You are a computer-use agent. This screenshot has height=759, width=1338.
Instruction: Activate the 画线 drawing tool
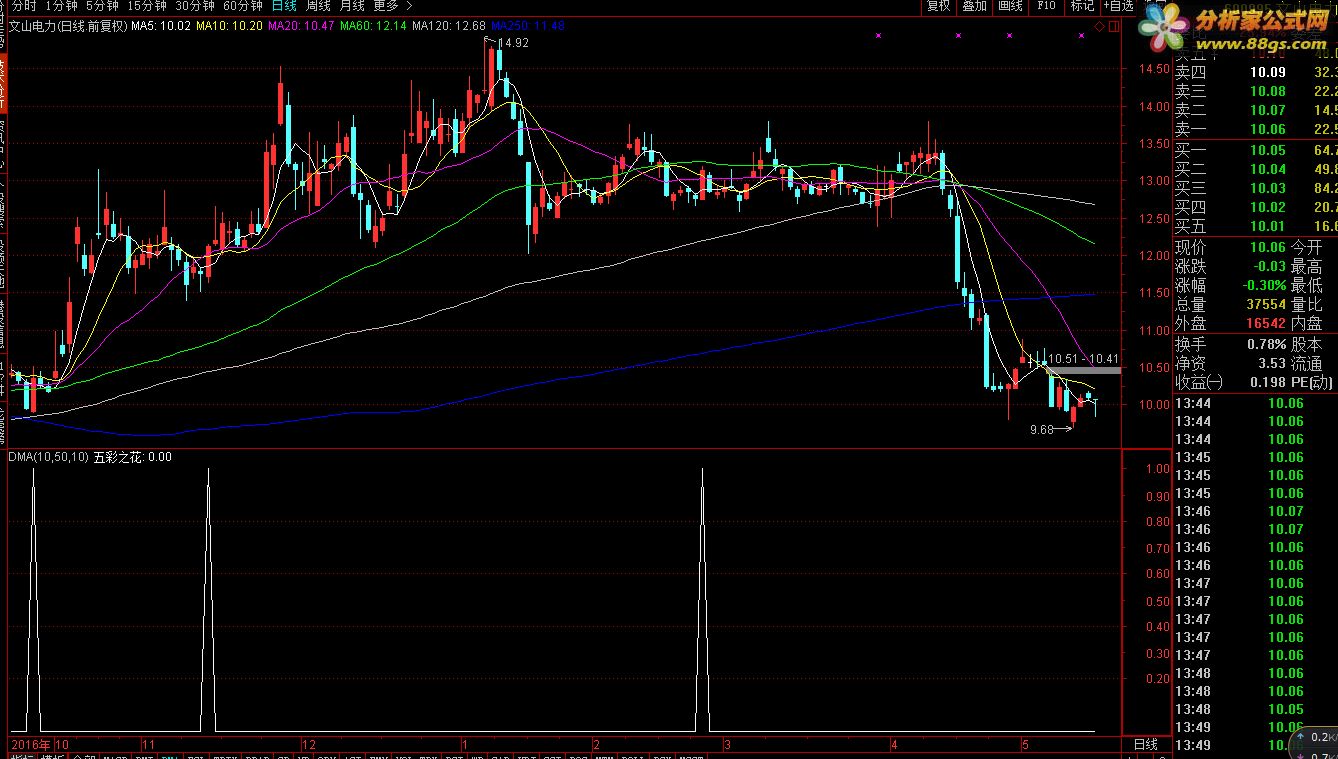(1010, 6)
